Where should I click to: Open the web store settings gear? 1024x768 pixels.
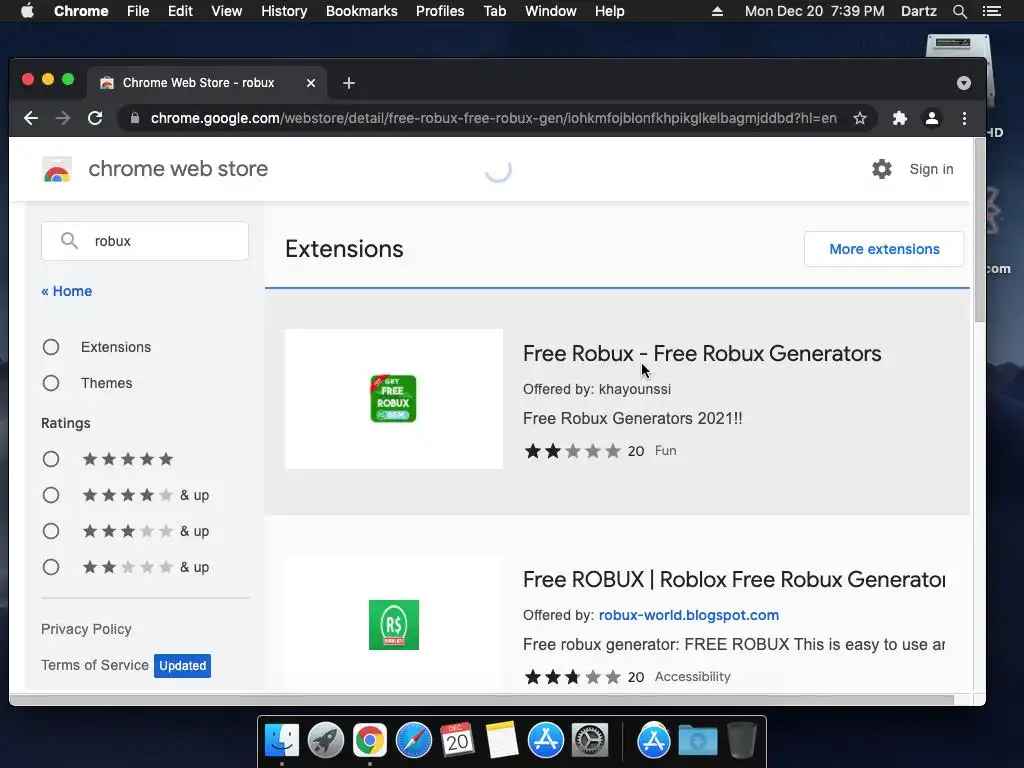click(882, 169)
